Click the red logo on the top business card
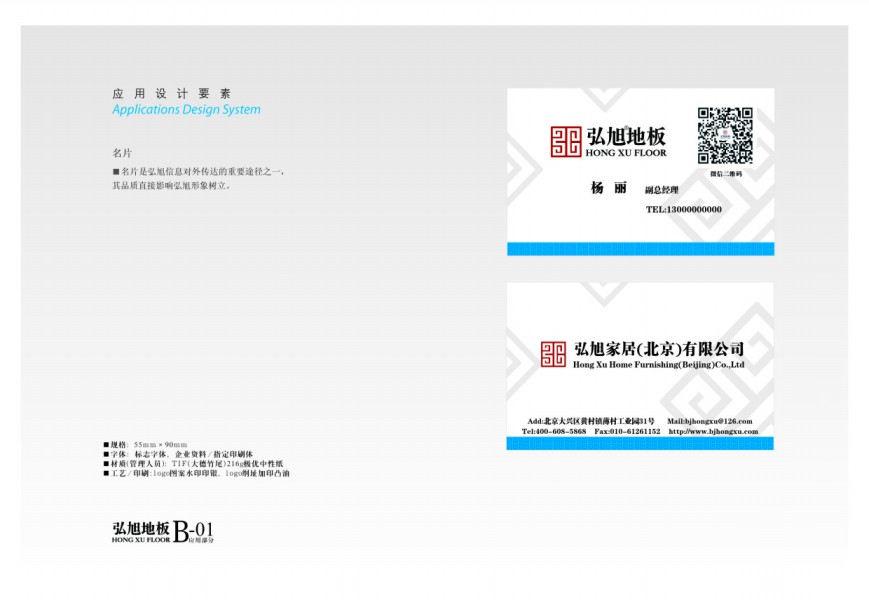Screen dimensions: 869x600 tap(565, 141)
